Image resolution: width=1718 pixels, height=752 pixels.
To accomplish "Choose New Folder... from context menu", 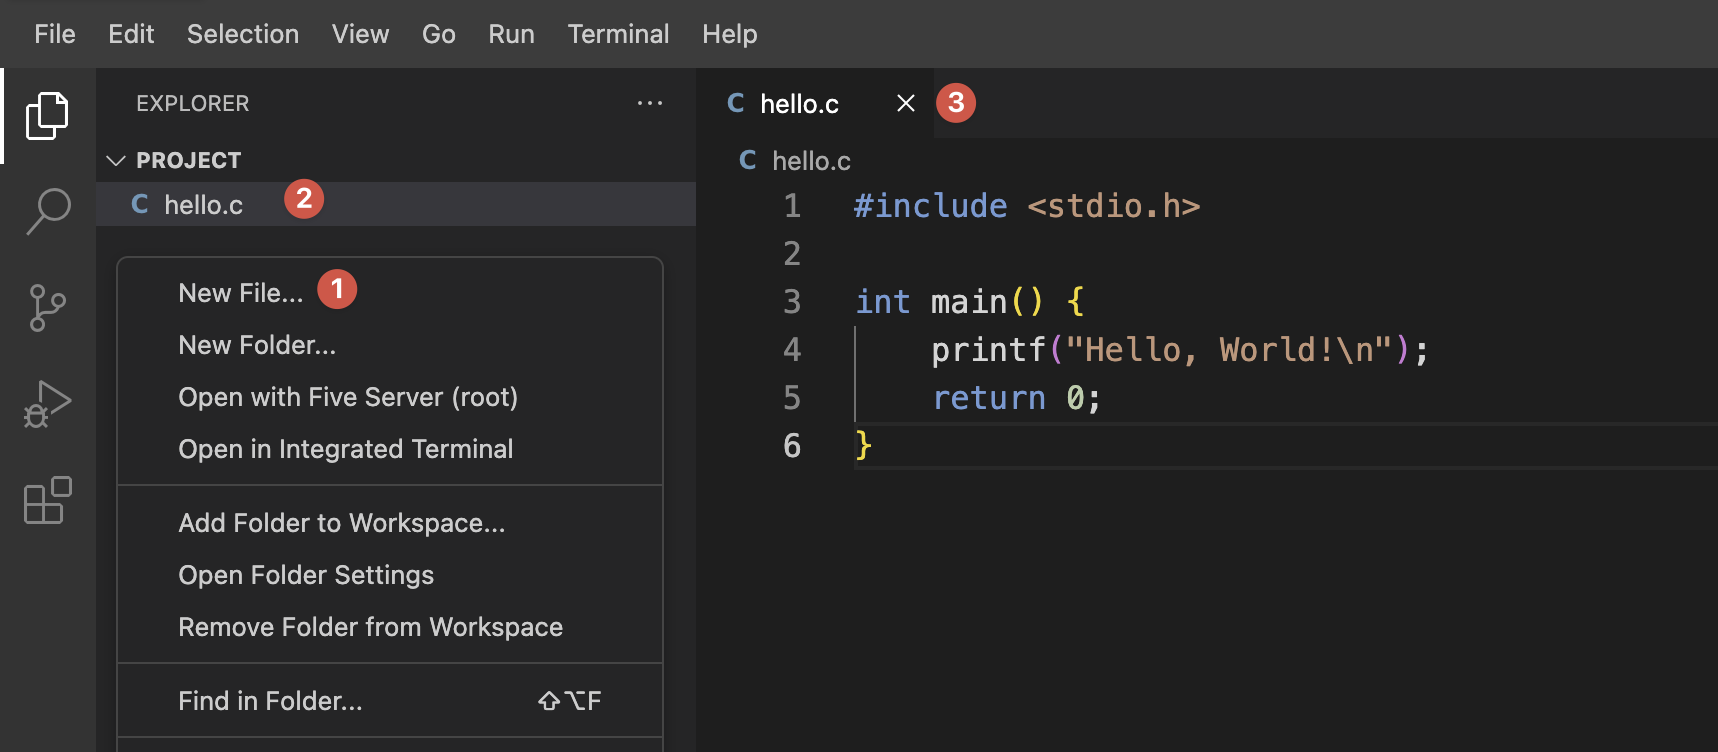I will point(257,345).
